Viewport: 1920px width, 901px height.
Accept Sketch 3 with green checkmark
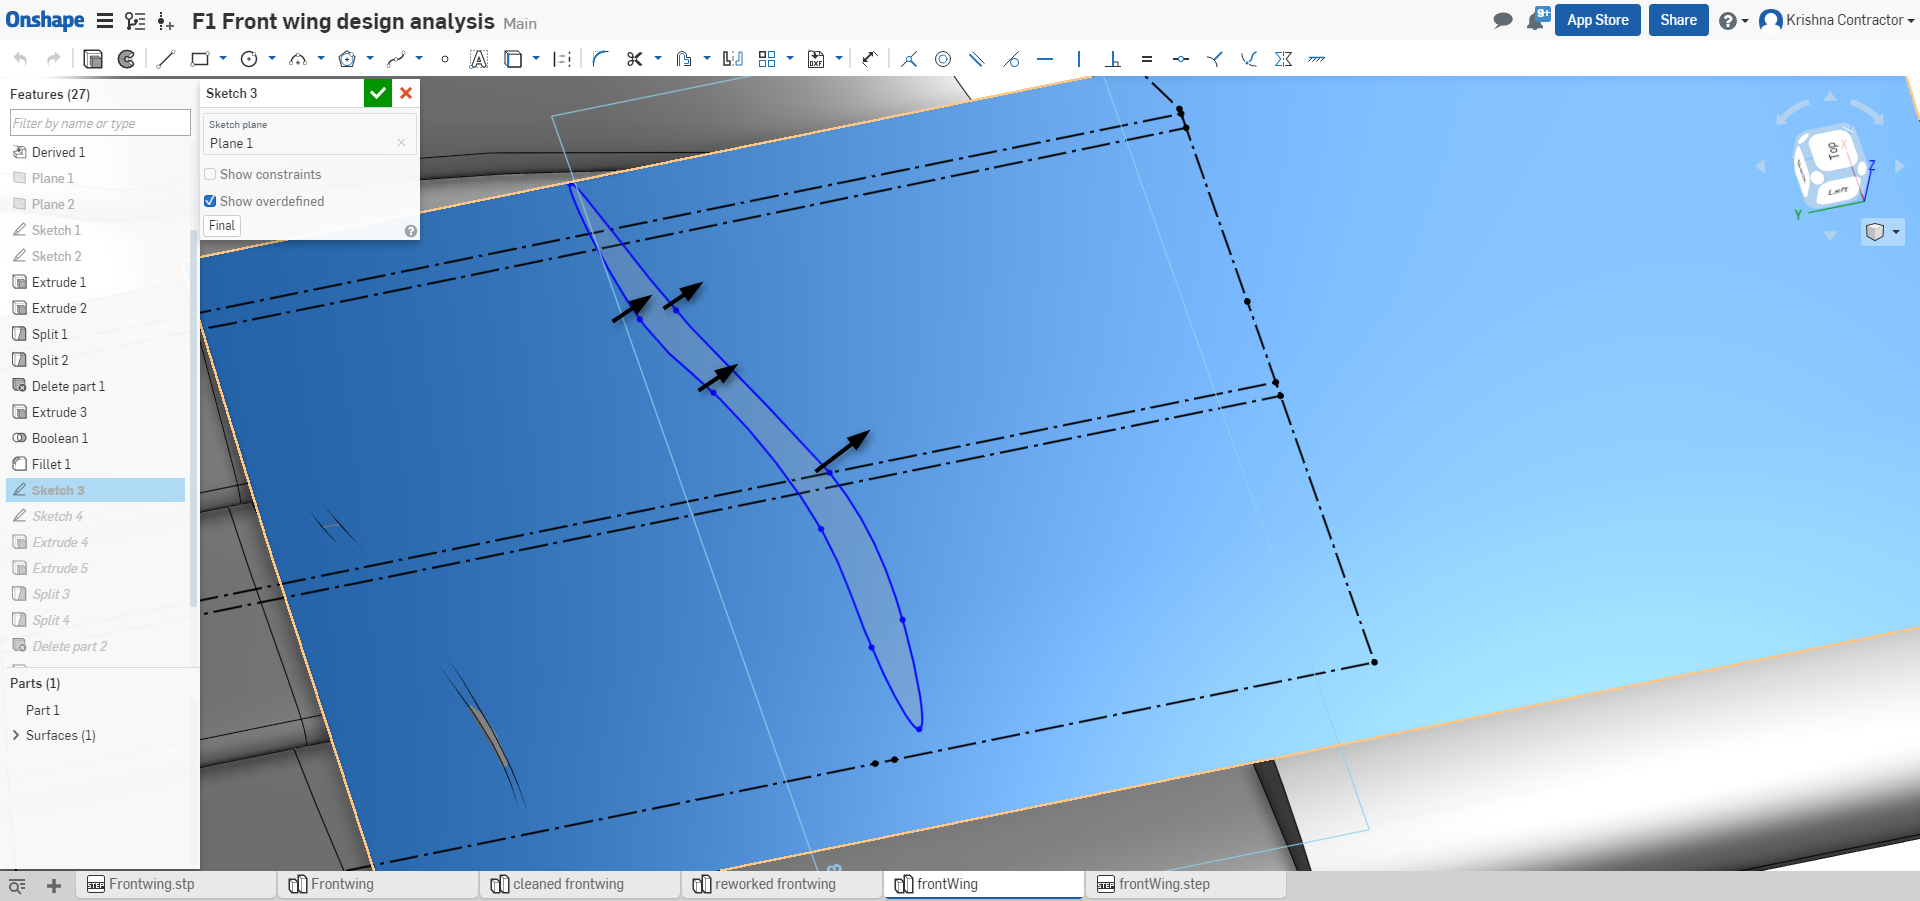coord(377,93)
